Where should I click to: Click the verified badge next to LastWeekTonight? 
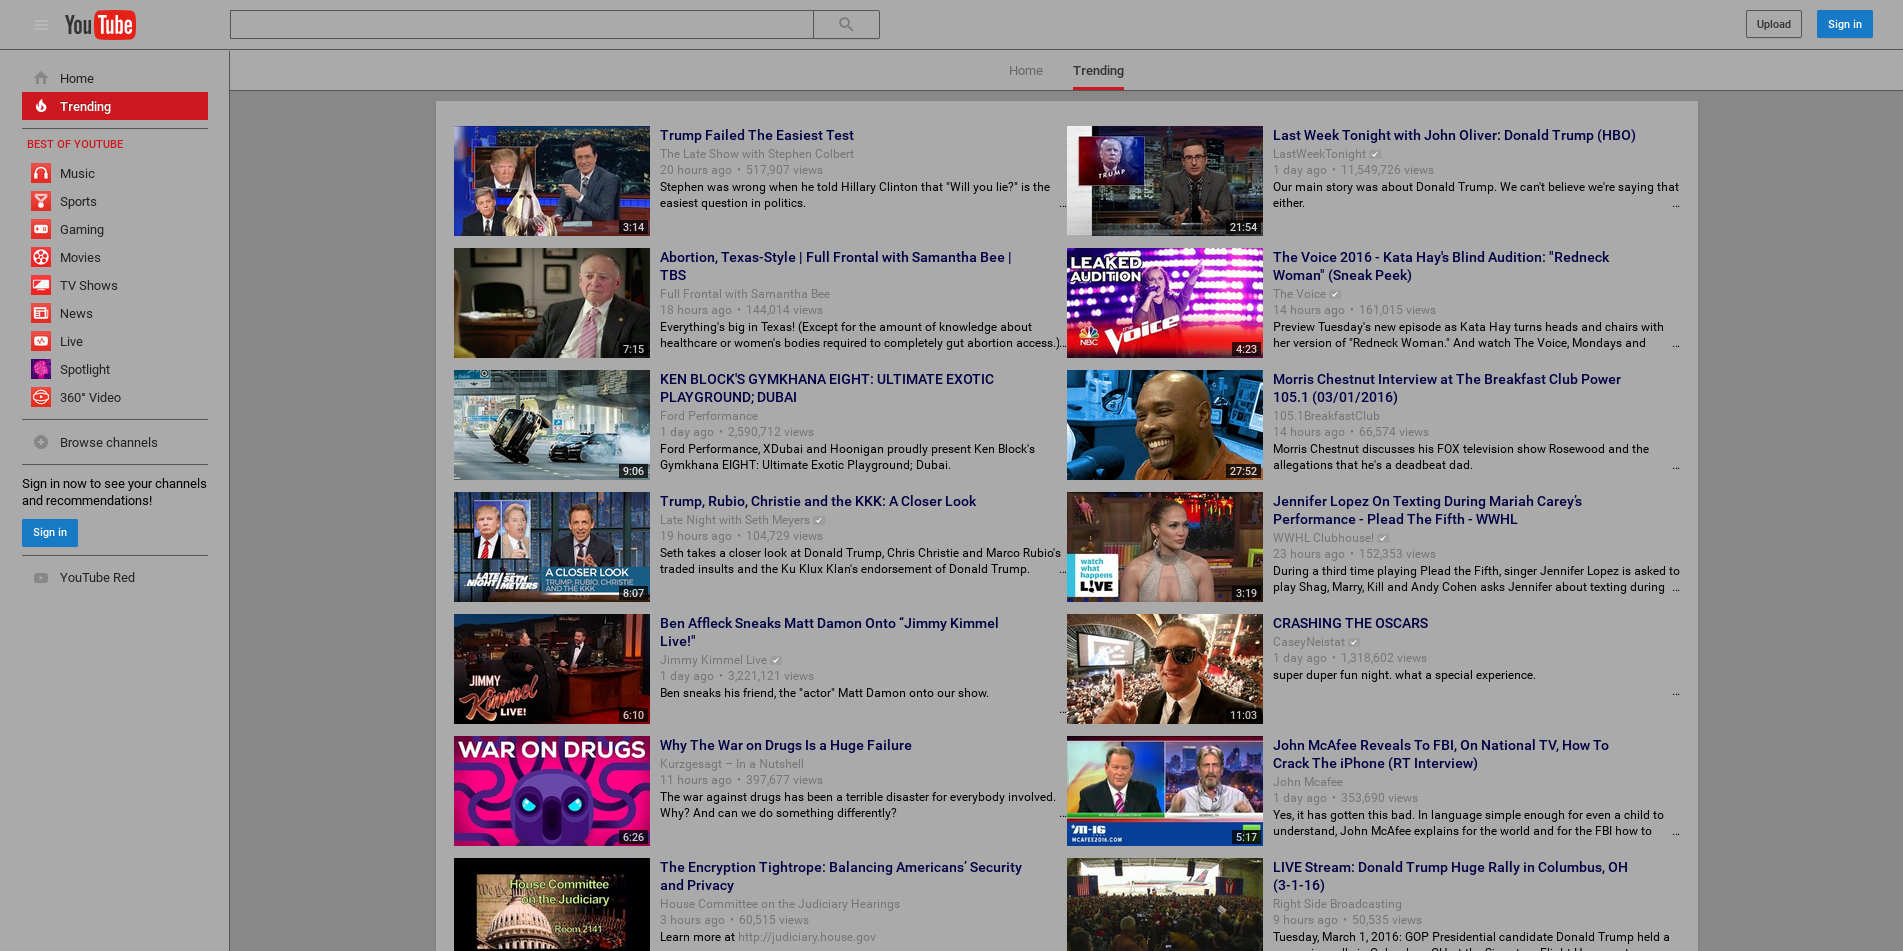(x=1375, y=154)
